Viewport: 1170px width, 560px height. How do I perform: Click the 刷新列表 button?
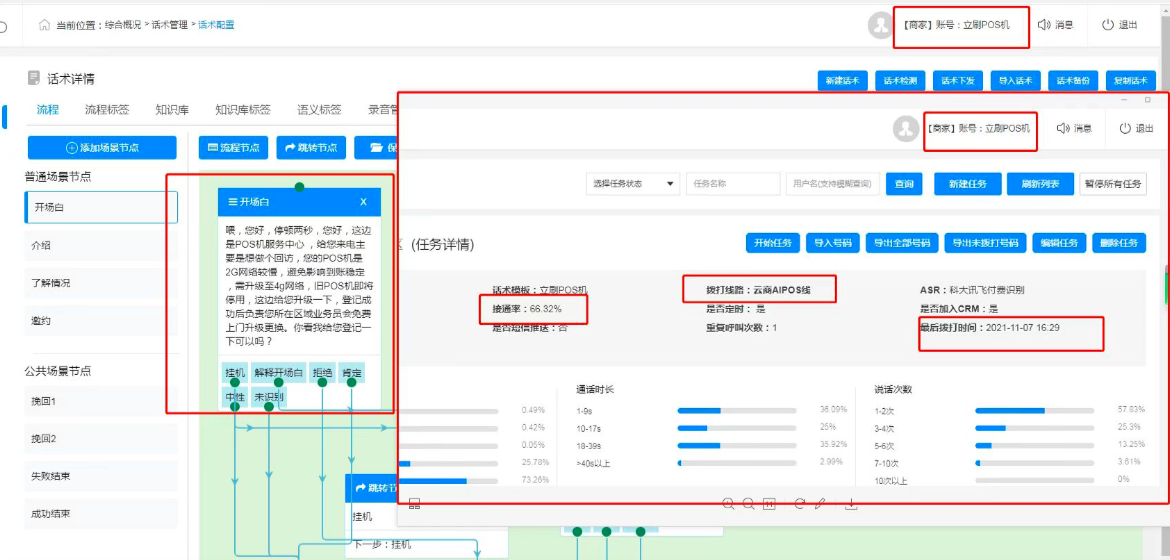point(1040,184)
